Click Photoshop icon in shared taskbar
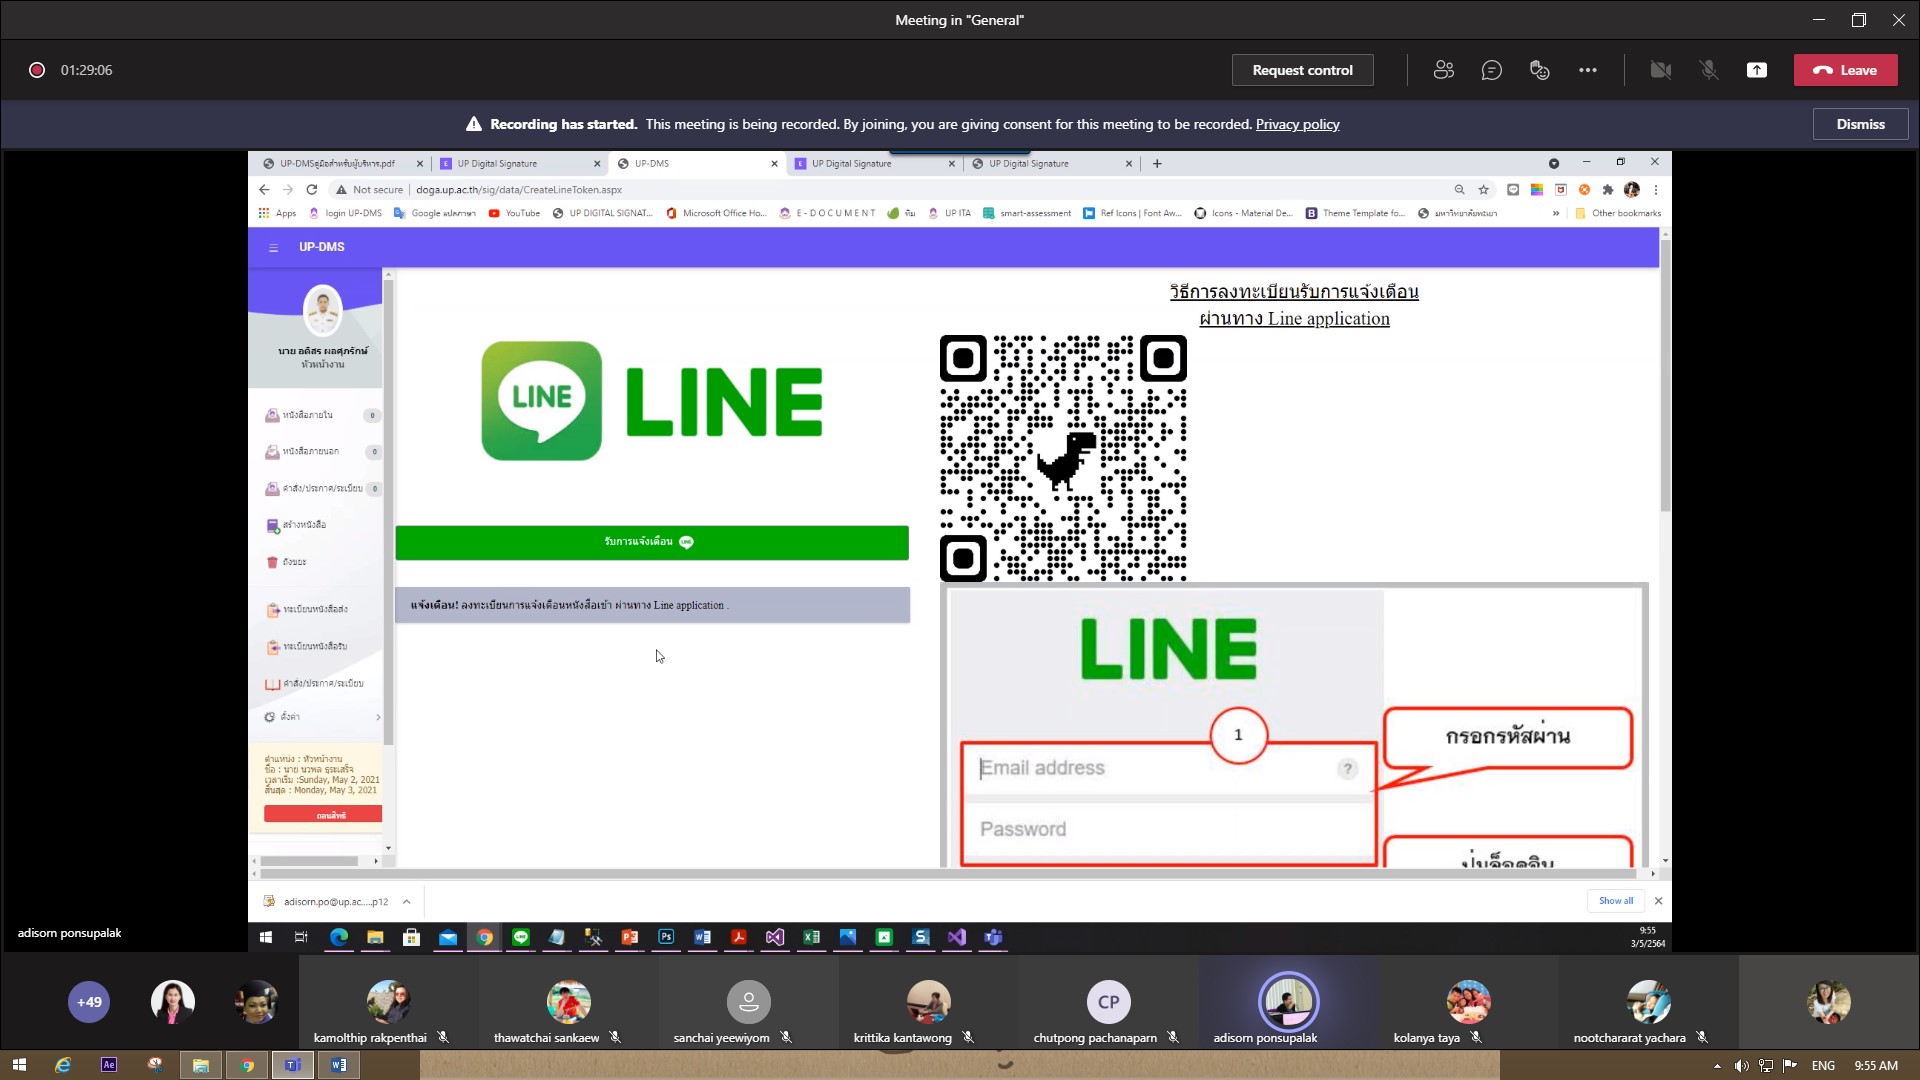The width and height of the screenshot is (1920, 1080). click(666, 937)
